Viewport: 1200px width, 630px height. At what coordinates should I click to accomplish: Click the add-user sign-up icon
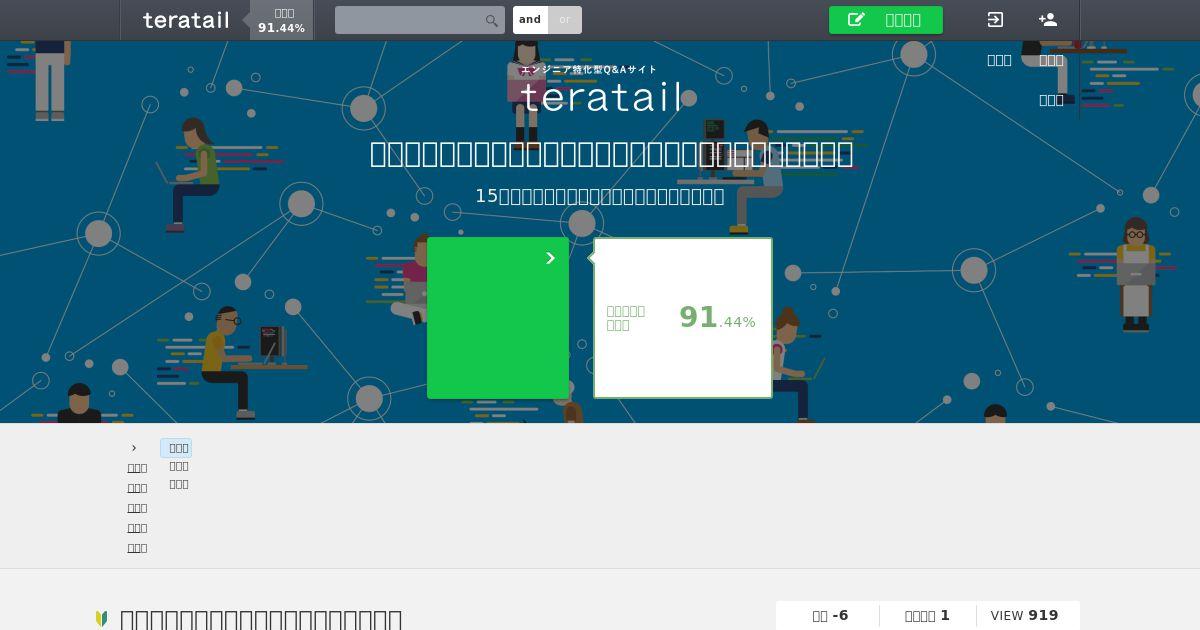pos(1048,19)
